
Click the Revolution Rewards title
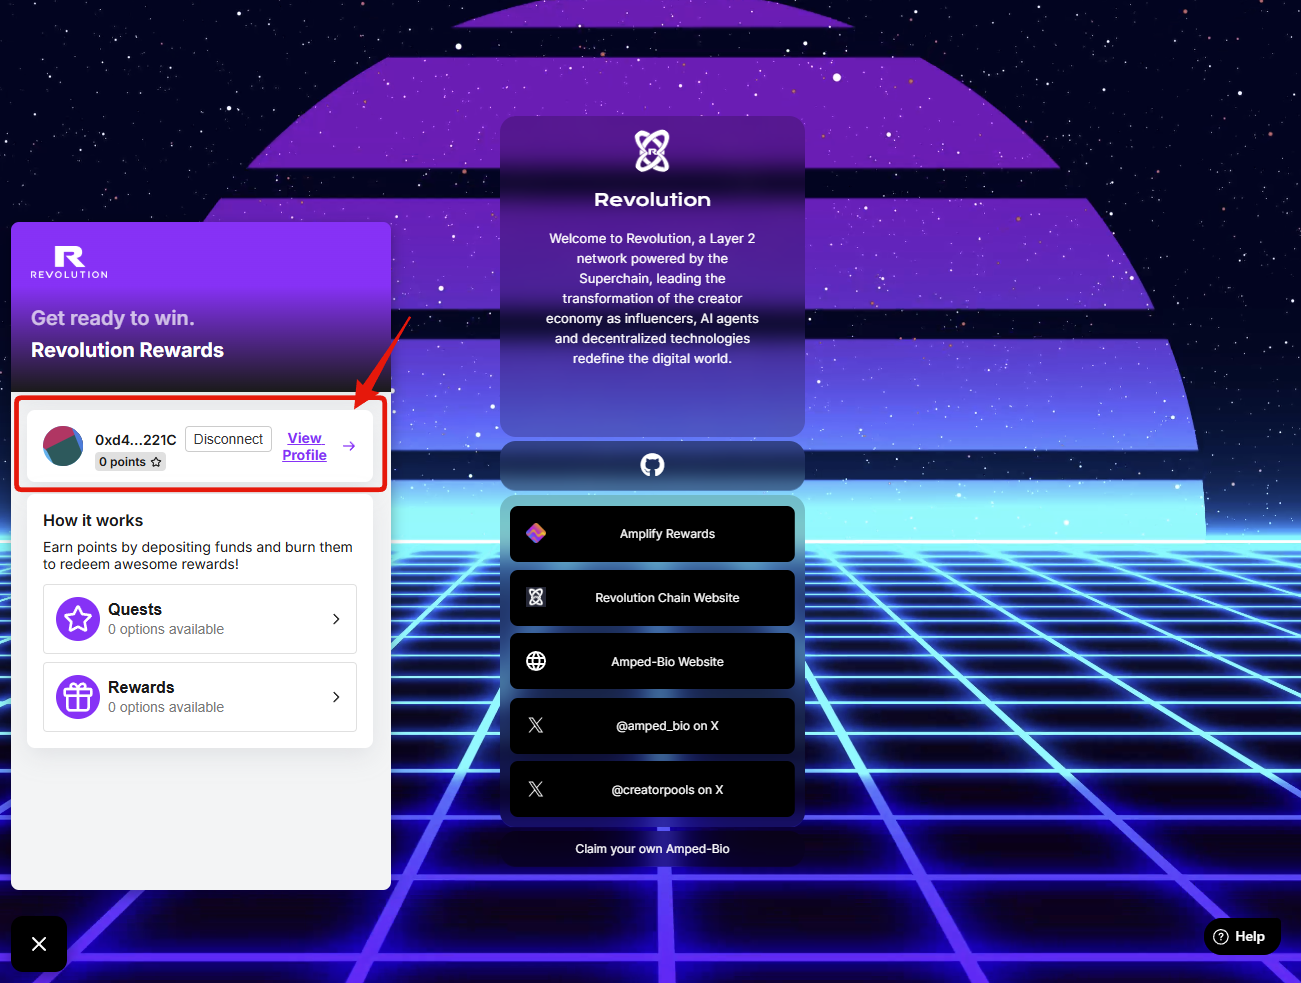click(x=127, y=350)
